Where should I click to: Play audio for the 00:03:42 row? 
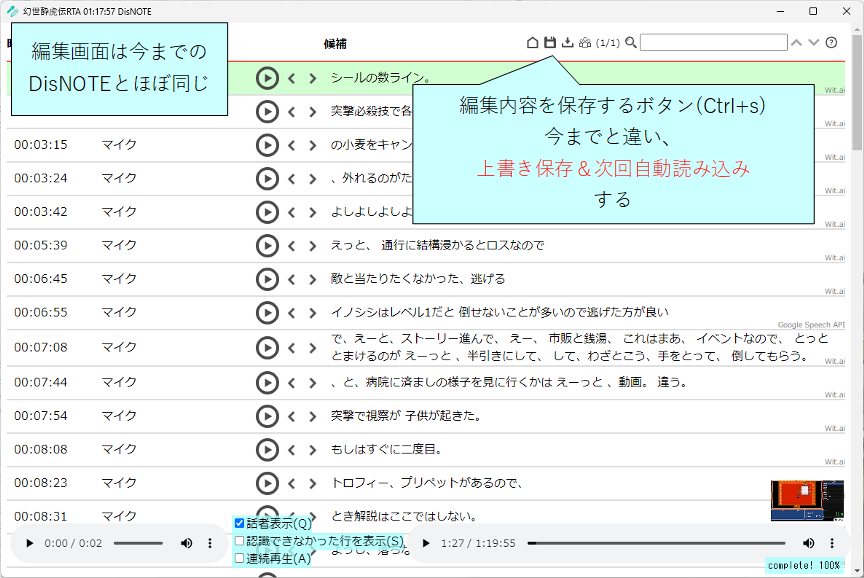coord(267,212)
